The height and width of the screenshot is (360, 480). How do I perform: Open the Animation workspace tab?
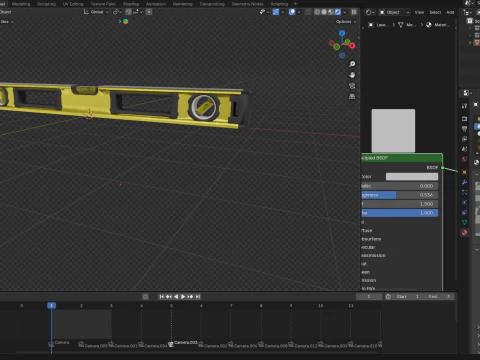[156, 4]
